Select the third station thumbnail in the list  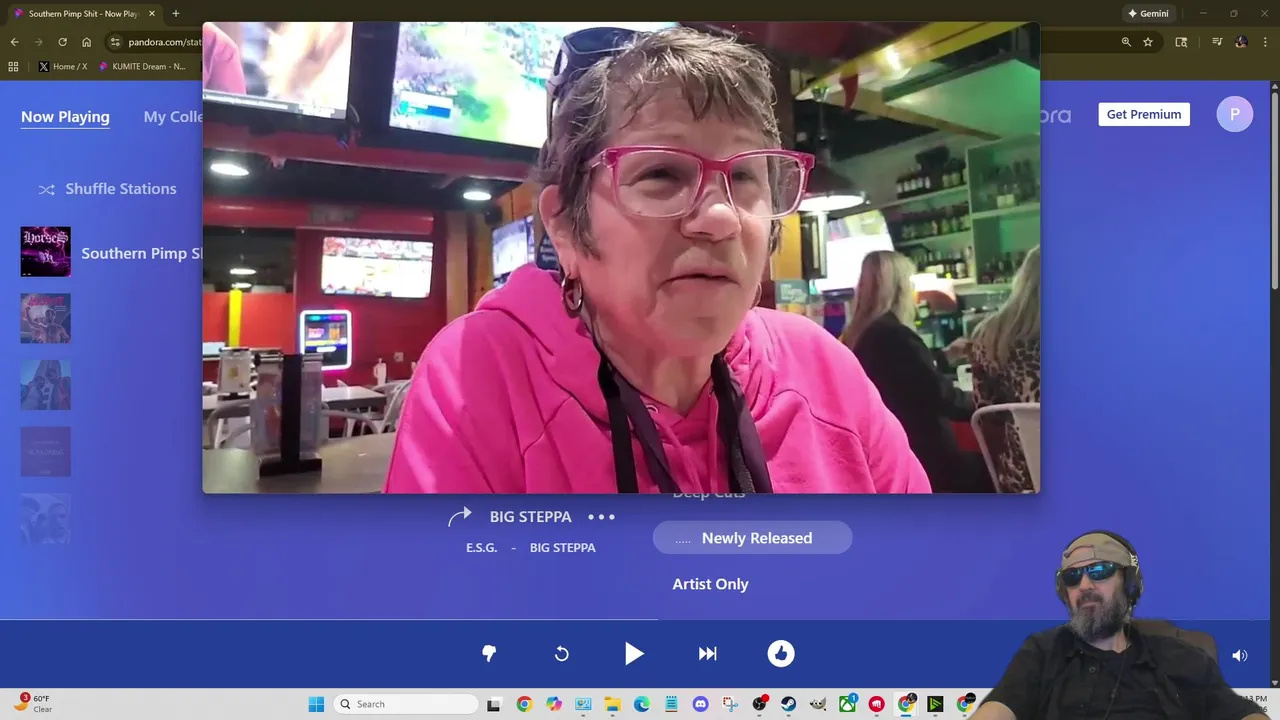pos(46,385)
